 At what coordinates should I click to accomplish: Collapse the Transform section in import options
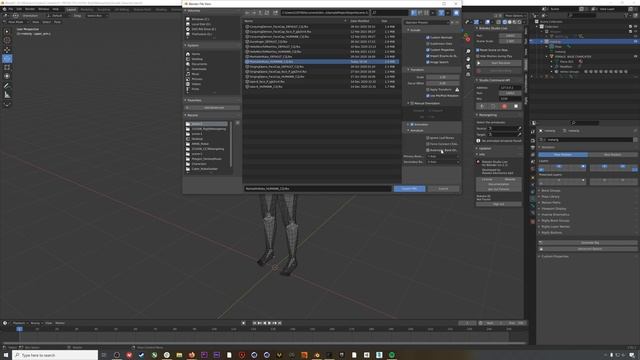(416, 70)
